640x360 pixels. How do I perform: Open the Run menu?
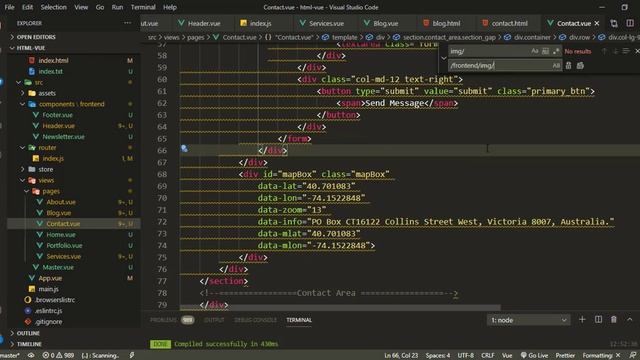(117, 7)
